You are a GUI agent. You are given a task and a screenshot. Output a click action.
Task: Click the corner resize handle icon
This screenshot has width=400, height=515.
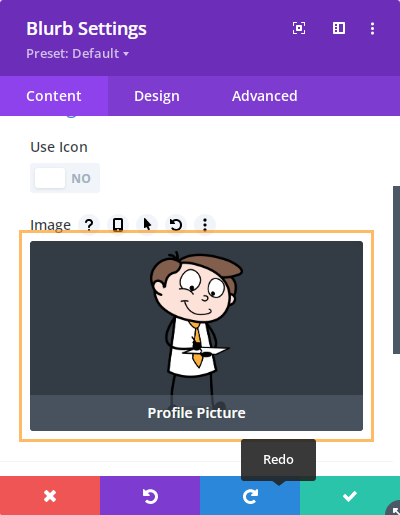394,509
